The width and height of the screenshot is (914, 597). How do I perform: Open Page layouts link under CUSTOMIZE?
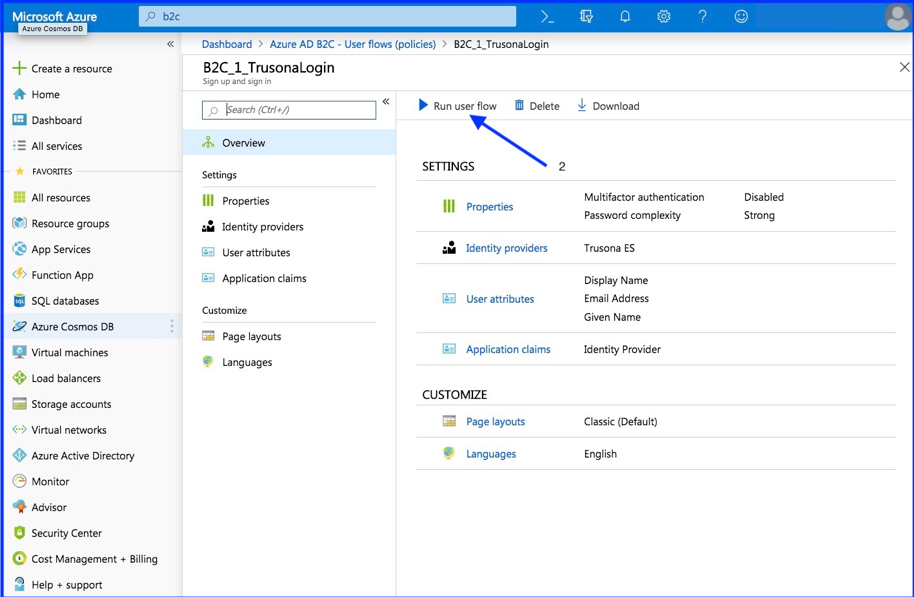click(495, 422)
